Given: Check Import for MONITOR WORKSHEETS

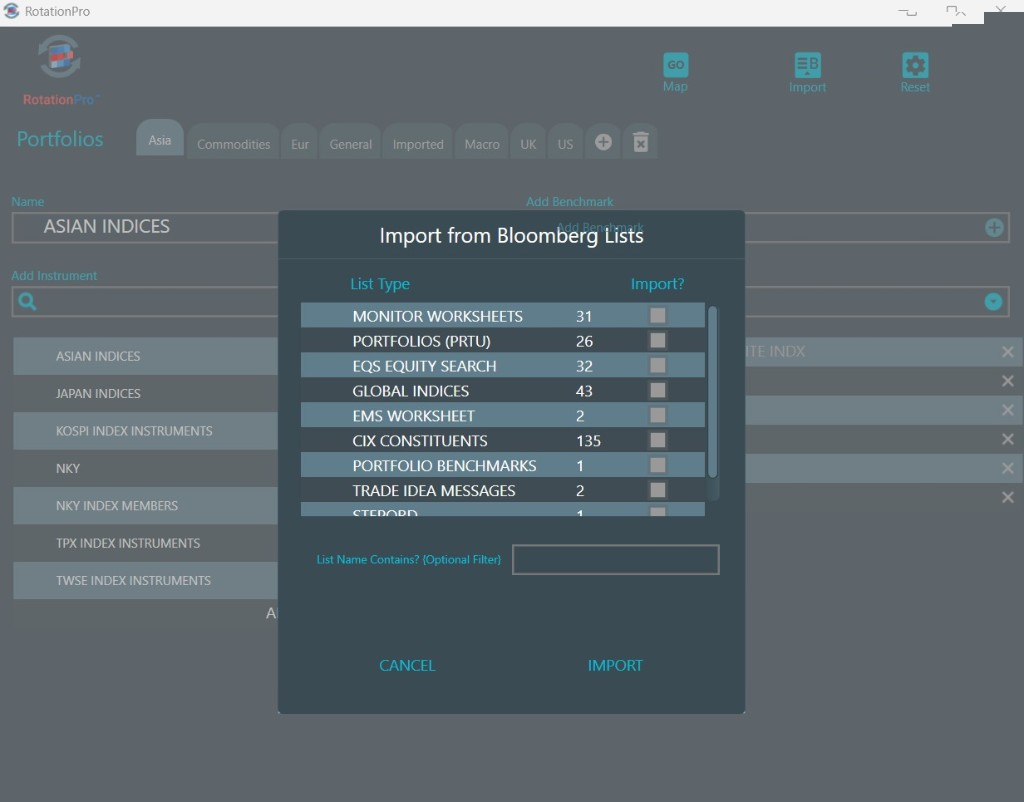Looking at the screenshot, I should 658,315.
